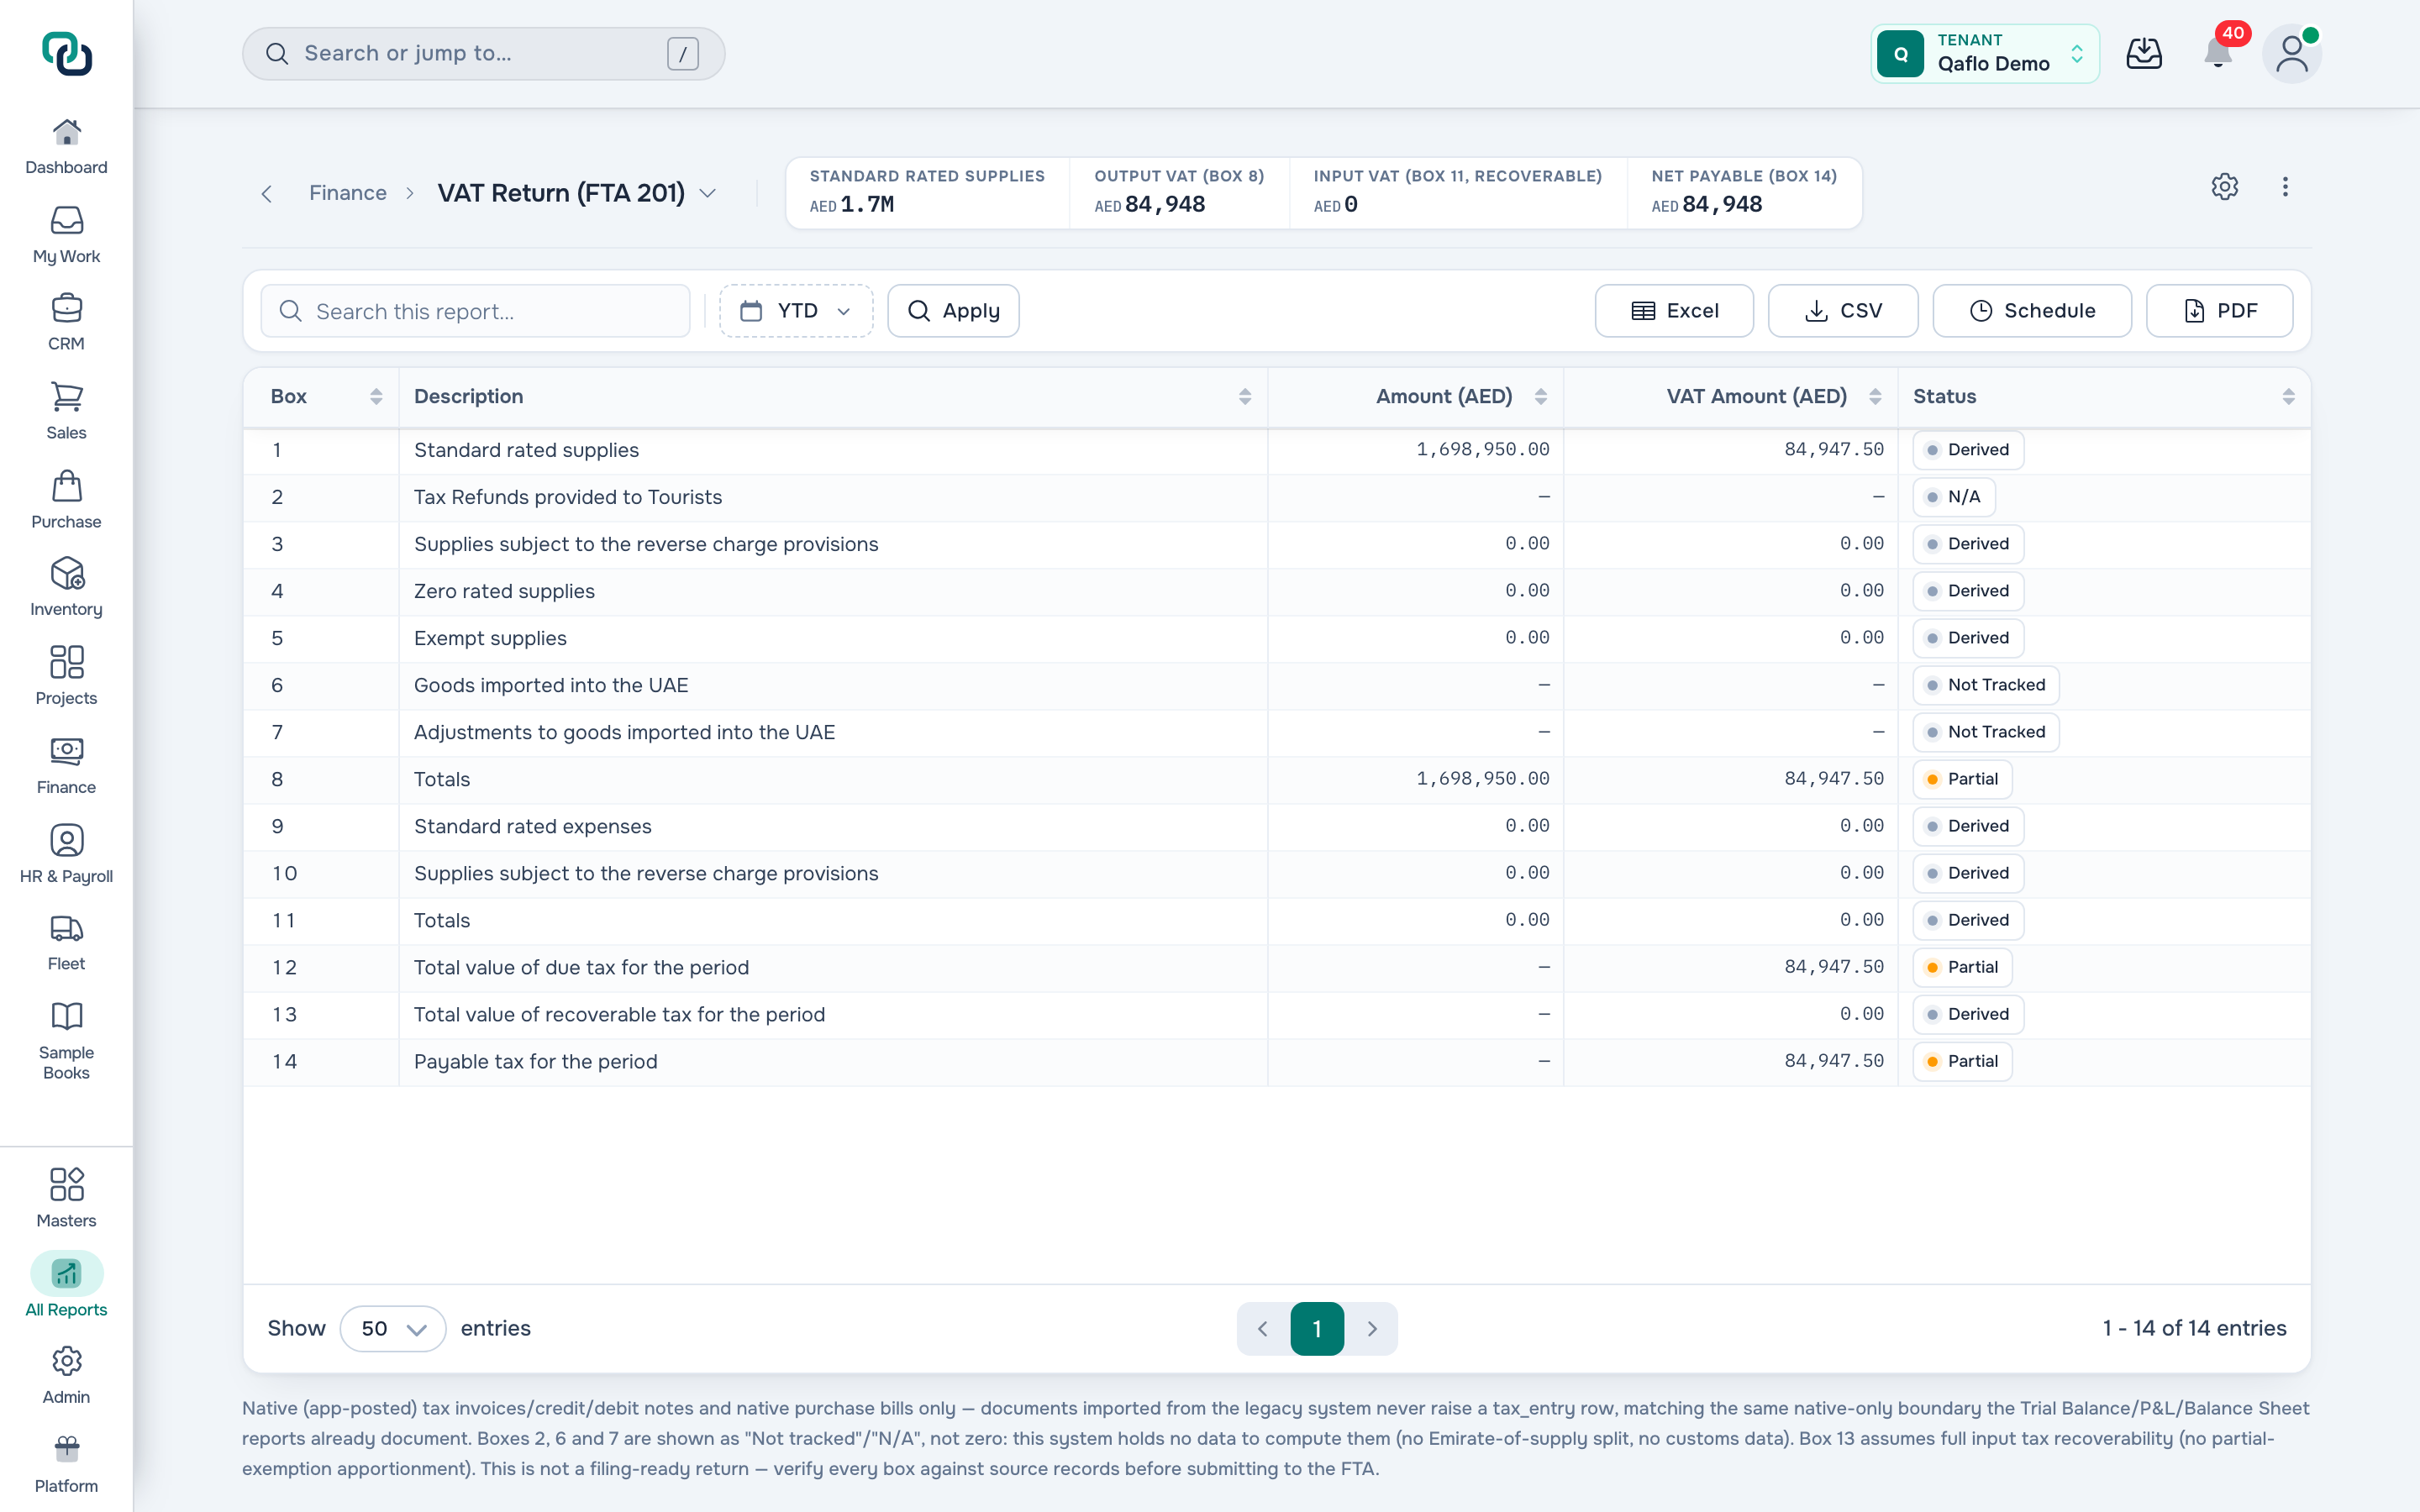Click Total value of recoverable tax row
Screen dimensions: 2420x1512
pyautogui.click(x=1276, y=1014)
